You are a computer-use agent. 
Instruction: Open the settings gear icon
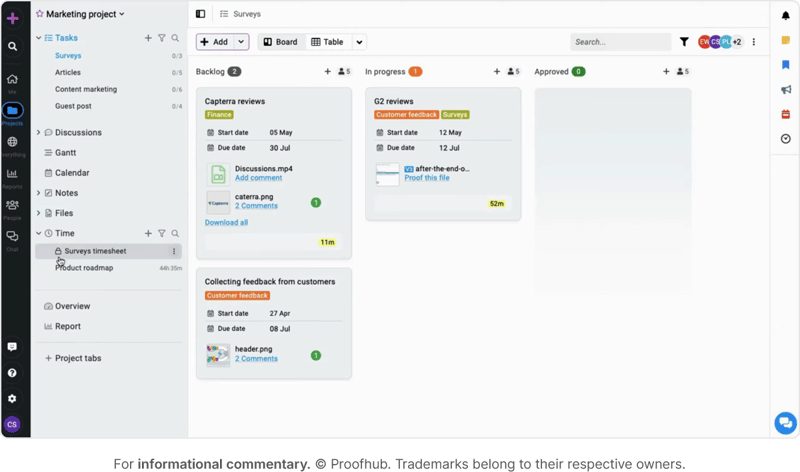point(12,399)
